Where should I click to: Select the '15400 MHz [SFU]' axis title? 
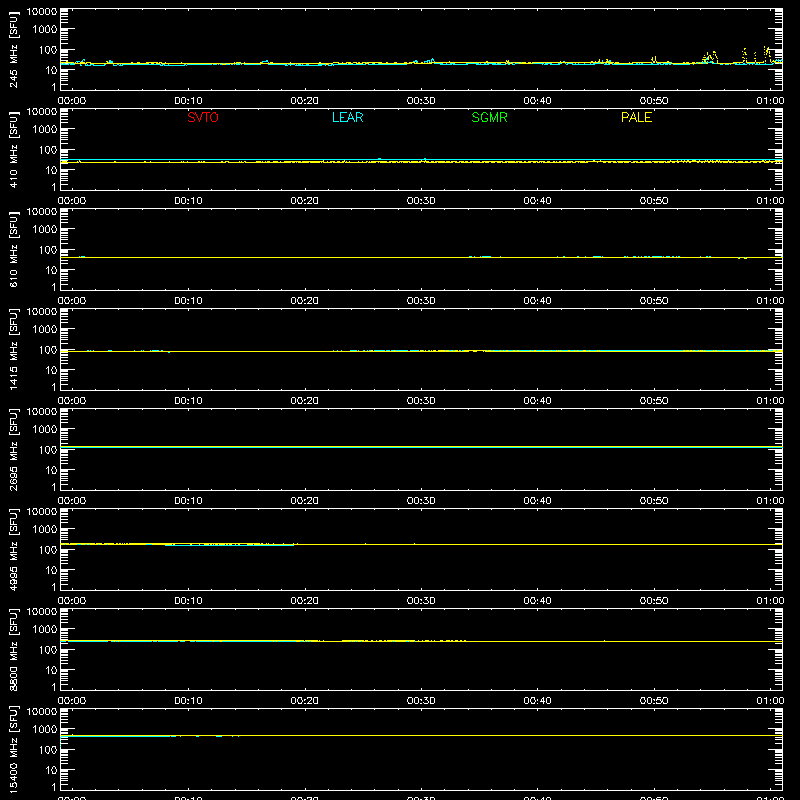[x=14, y=749]
